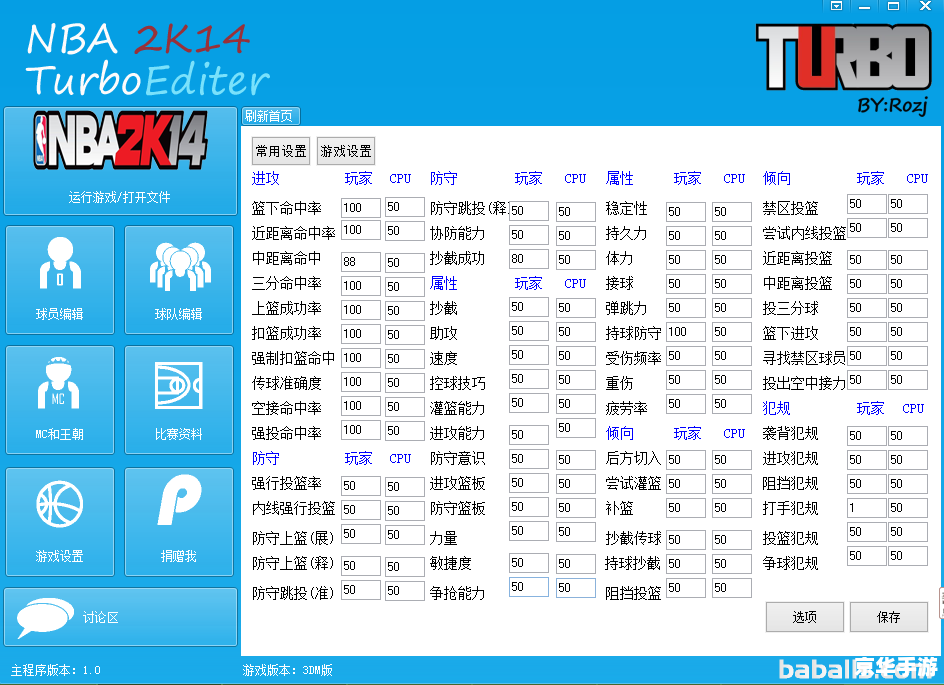Click NBA2K14 logo to run game/open file
The height and width of the screenshot is (685, 944).
(120, 161)
